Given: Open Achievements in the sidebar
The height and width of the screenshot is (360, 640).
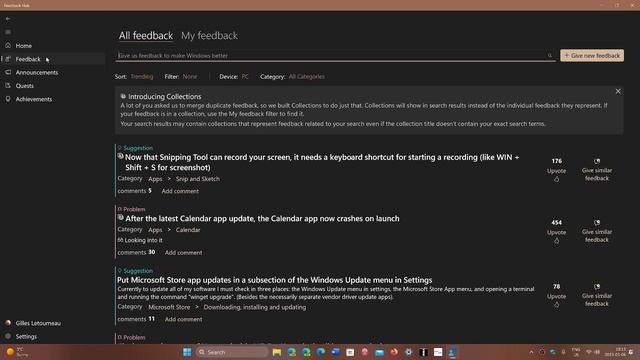Looking at the screenshot, I should pyautogui.click(x=53, y=99).
